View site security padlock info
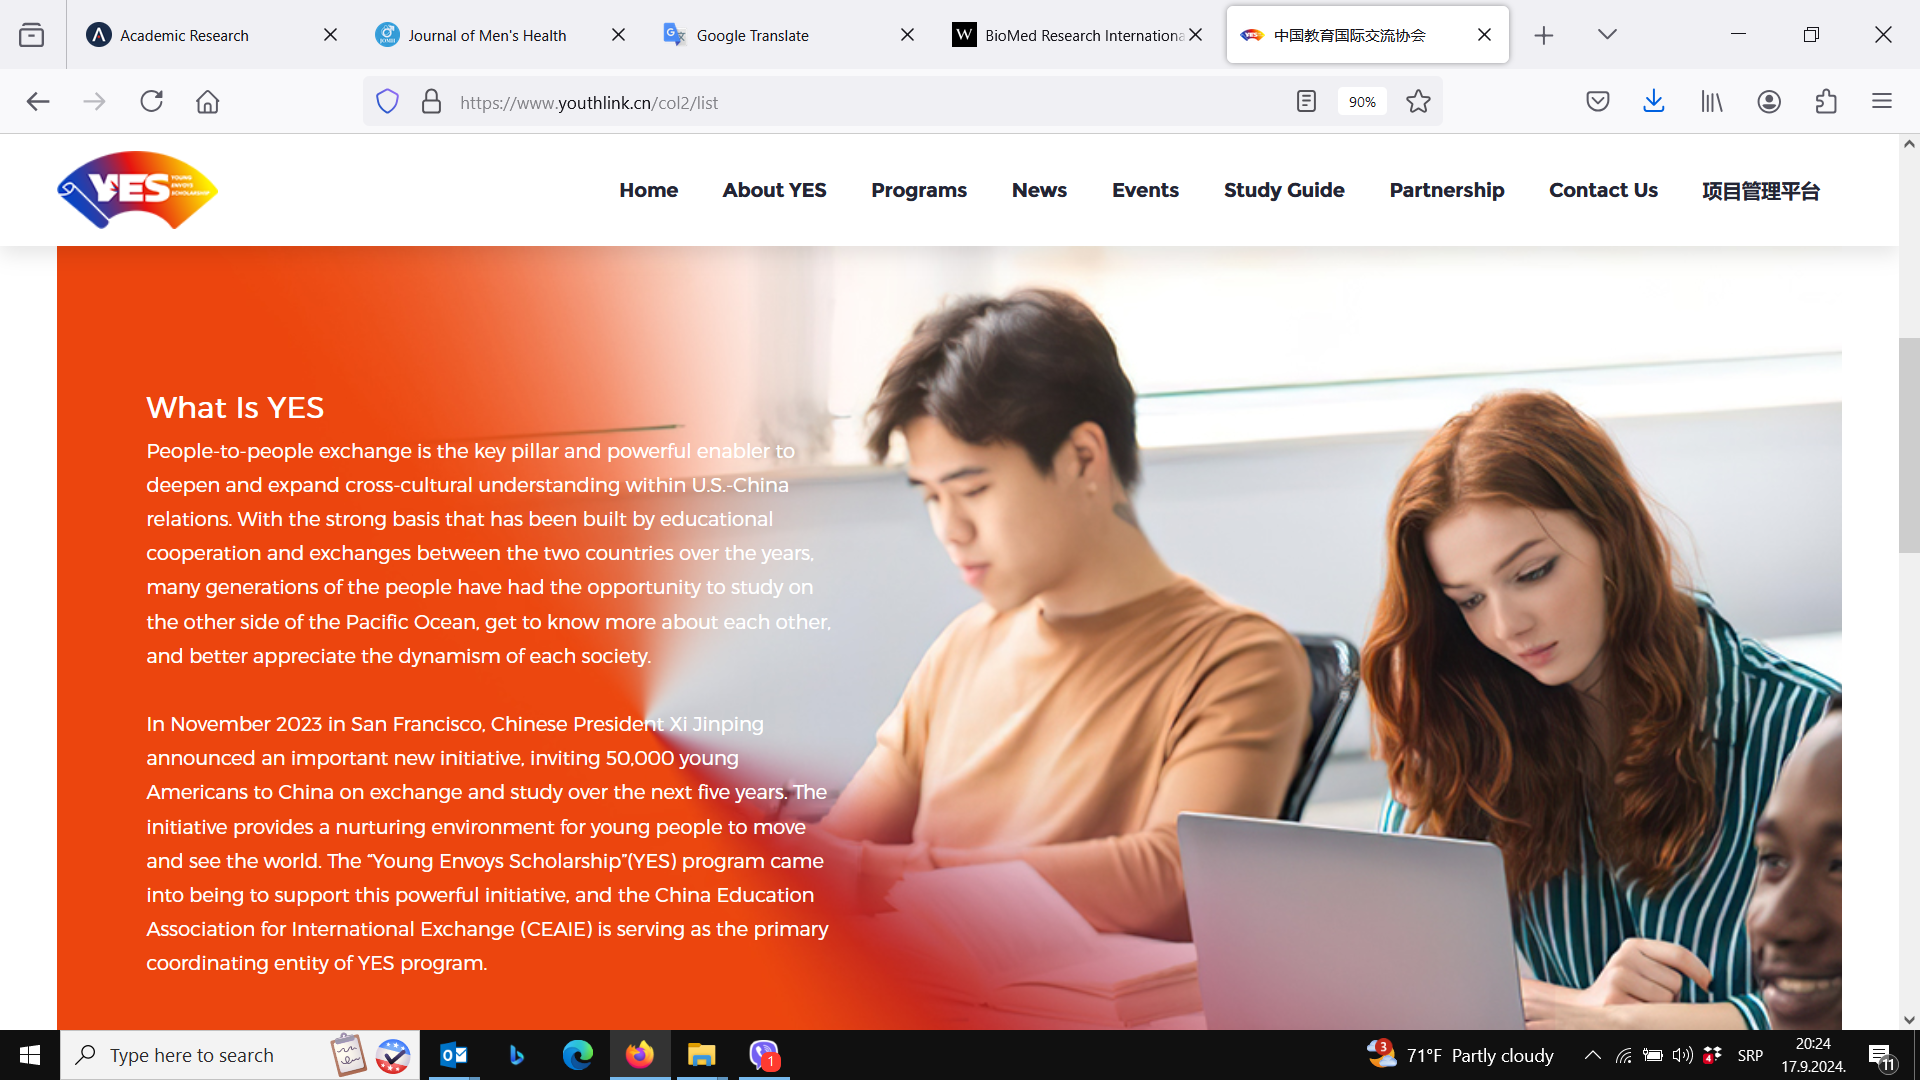This screenshot has width=1920, height=1080. coord(431,102)
